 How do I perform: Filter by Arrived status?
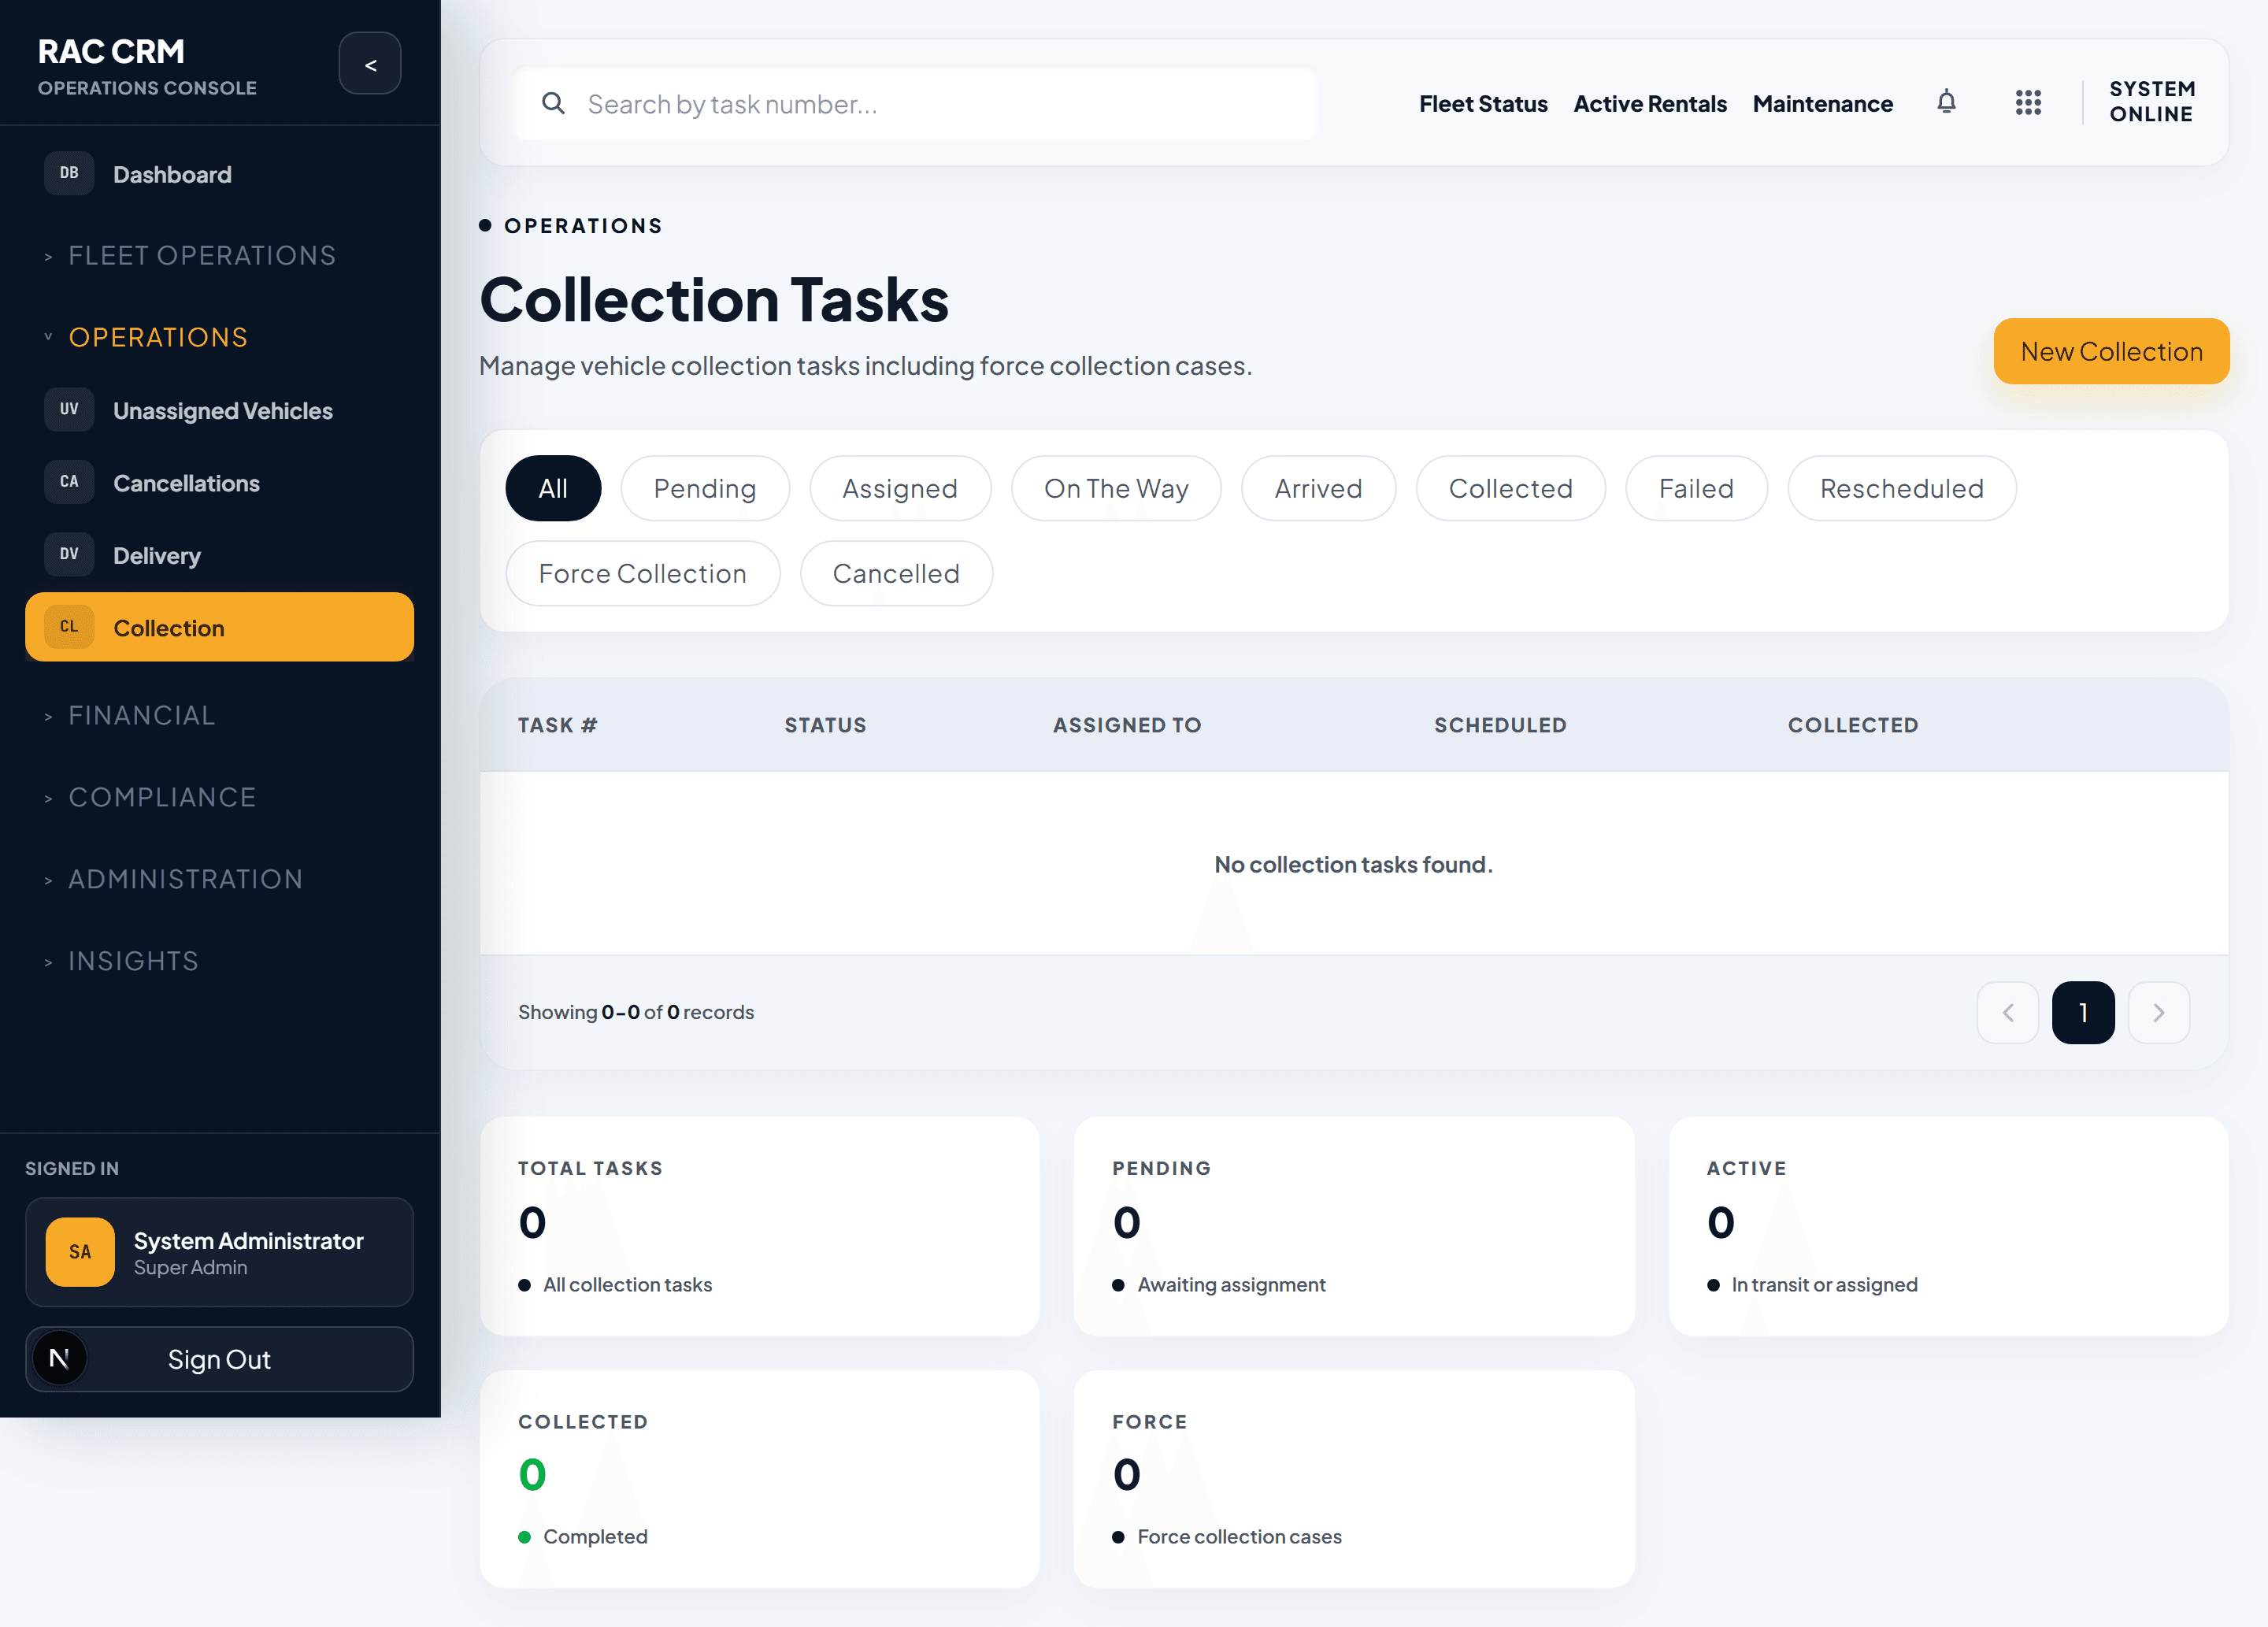tap(1318, 488)
